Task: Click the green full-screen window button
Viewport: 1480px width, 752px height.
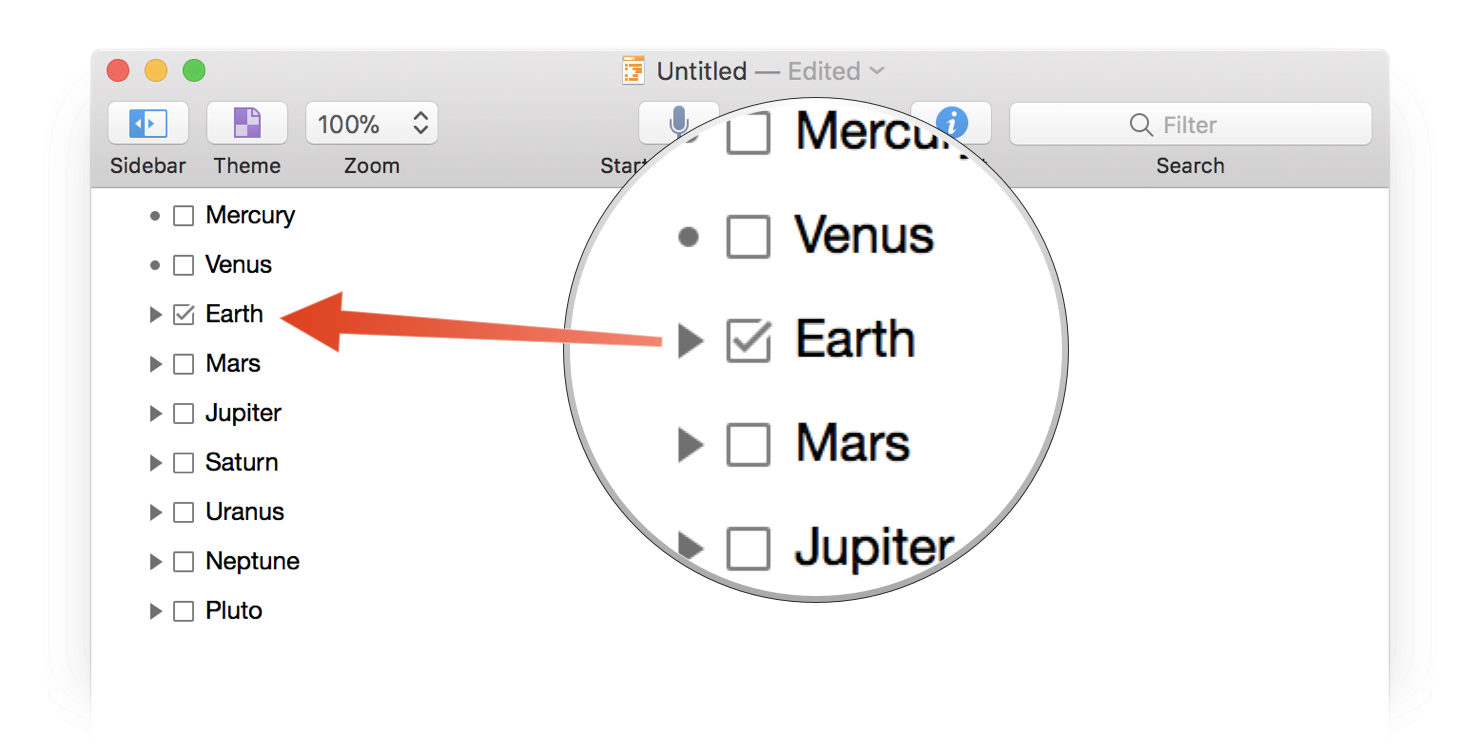Action: (x=194, y=71)
